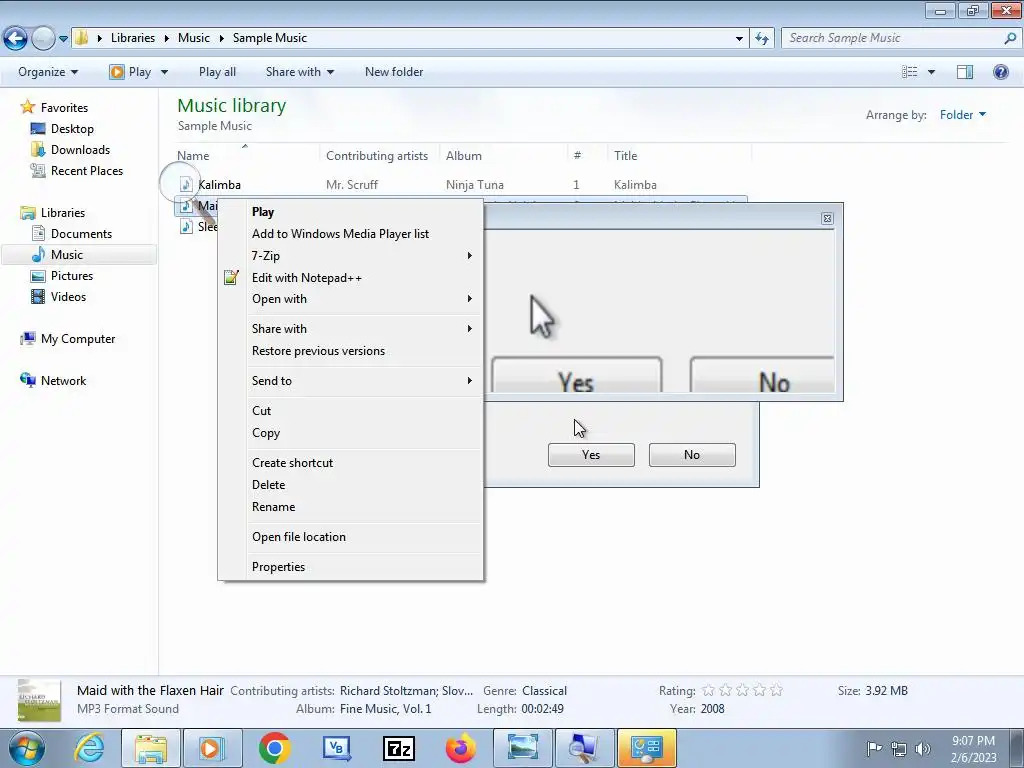Open the Organize menu

[x=48, y=72]
